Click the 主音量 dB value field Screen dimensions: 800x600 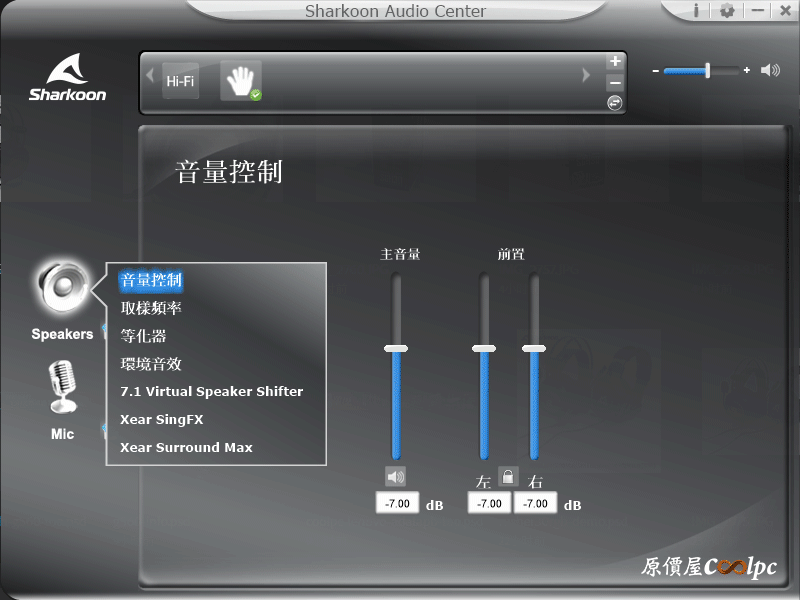(397, 503)
